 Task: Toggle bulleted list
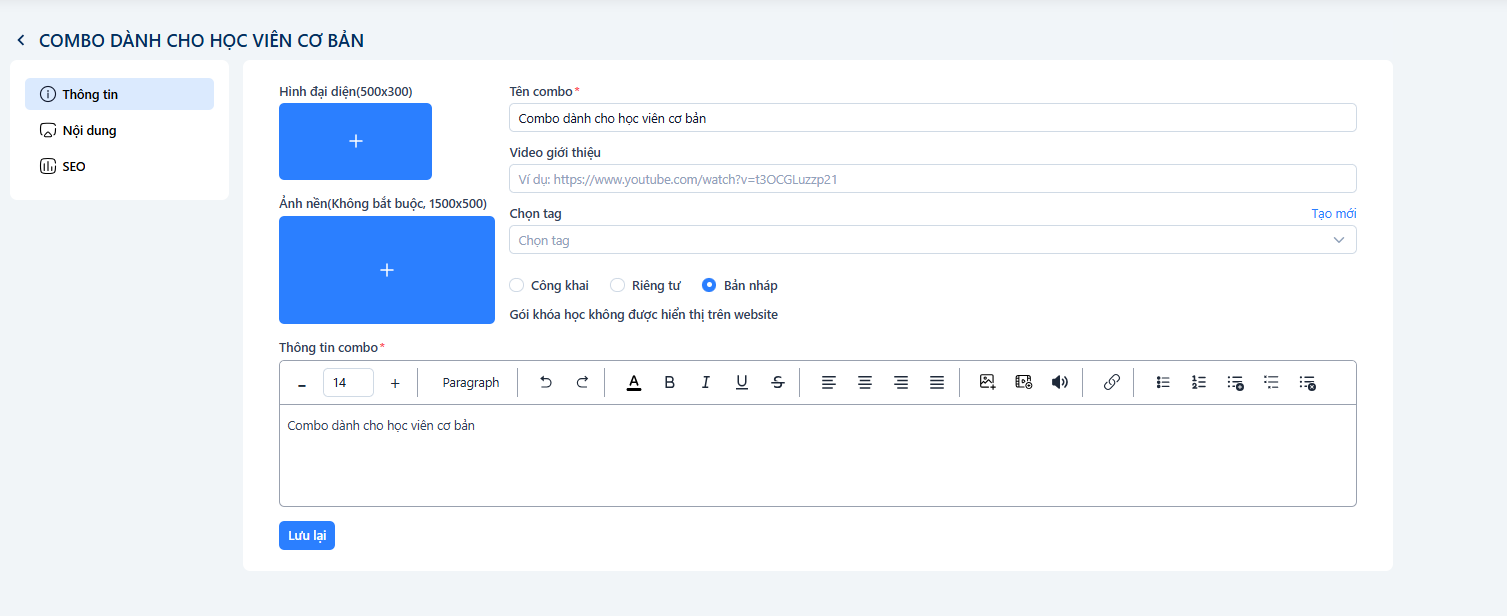[x=1163, y=382]
